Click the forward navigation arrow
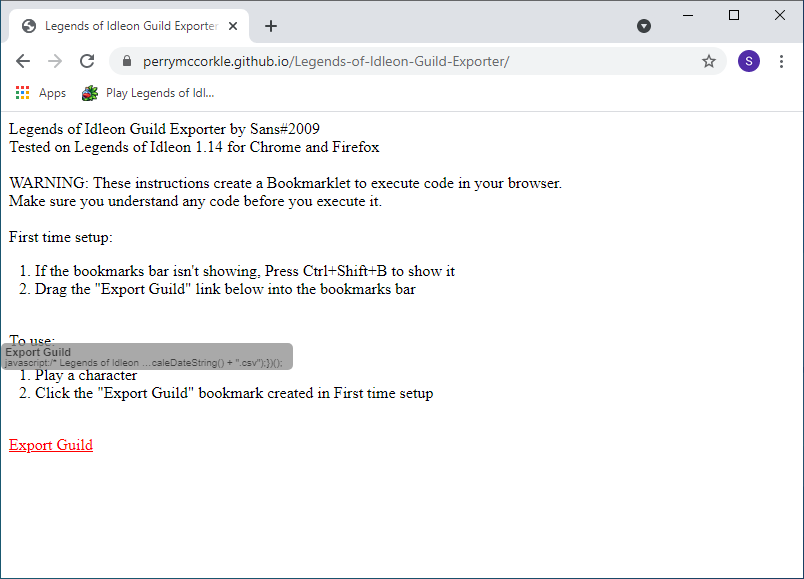Image resolution: width=804 pixels, height=579 pixels. [55, 62]
